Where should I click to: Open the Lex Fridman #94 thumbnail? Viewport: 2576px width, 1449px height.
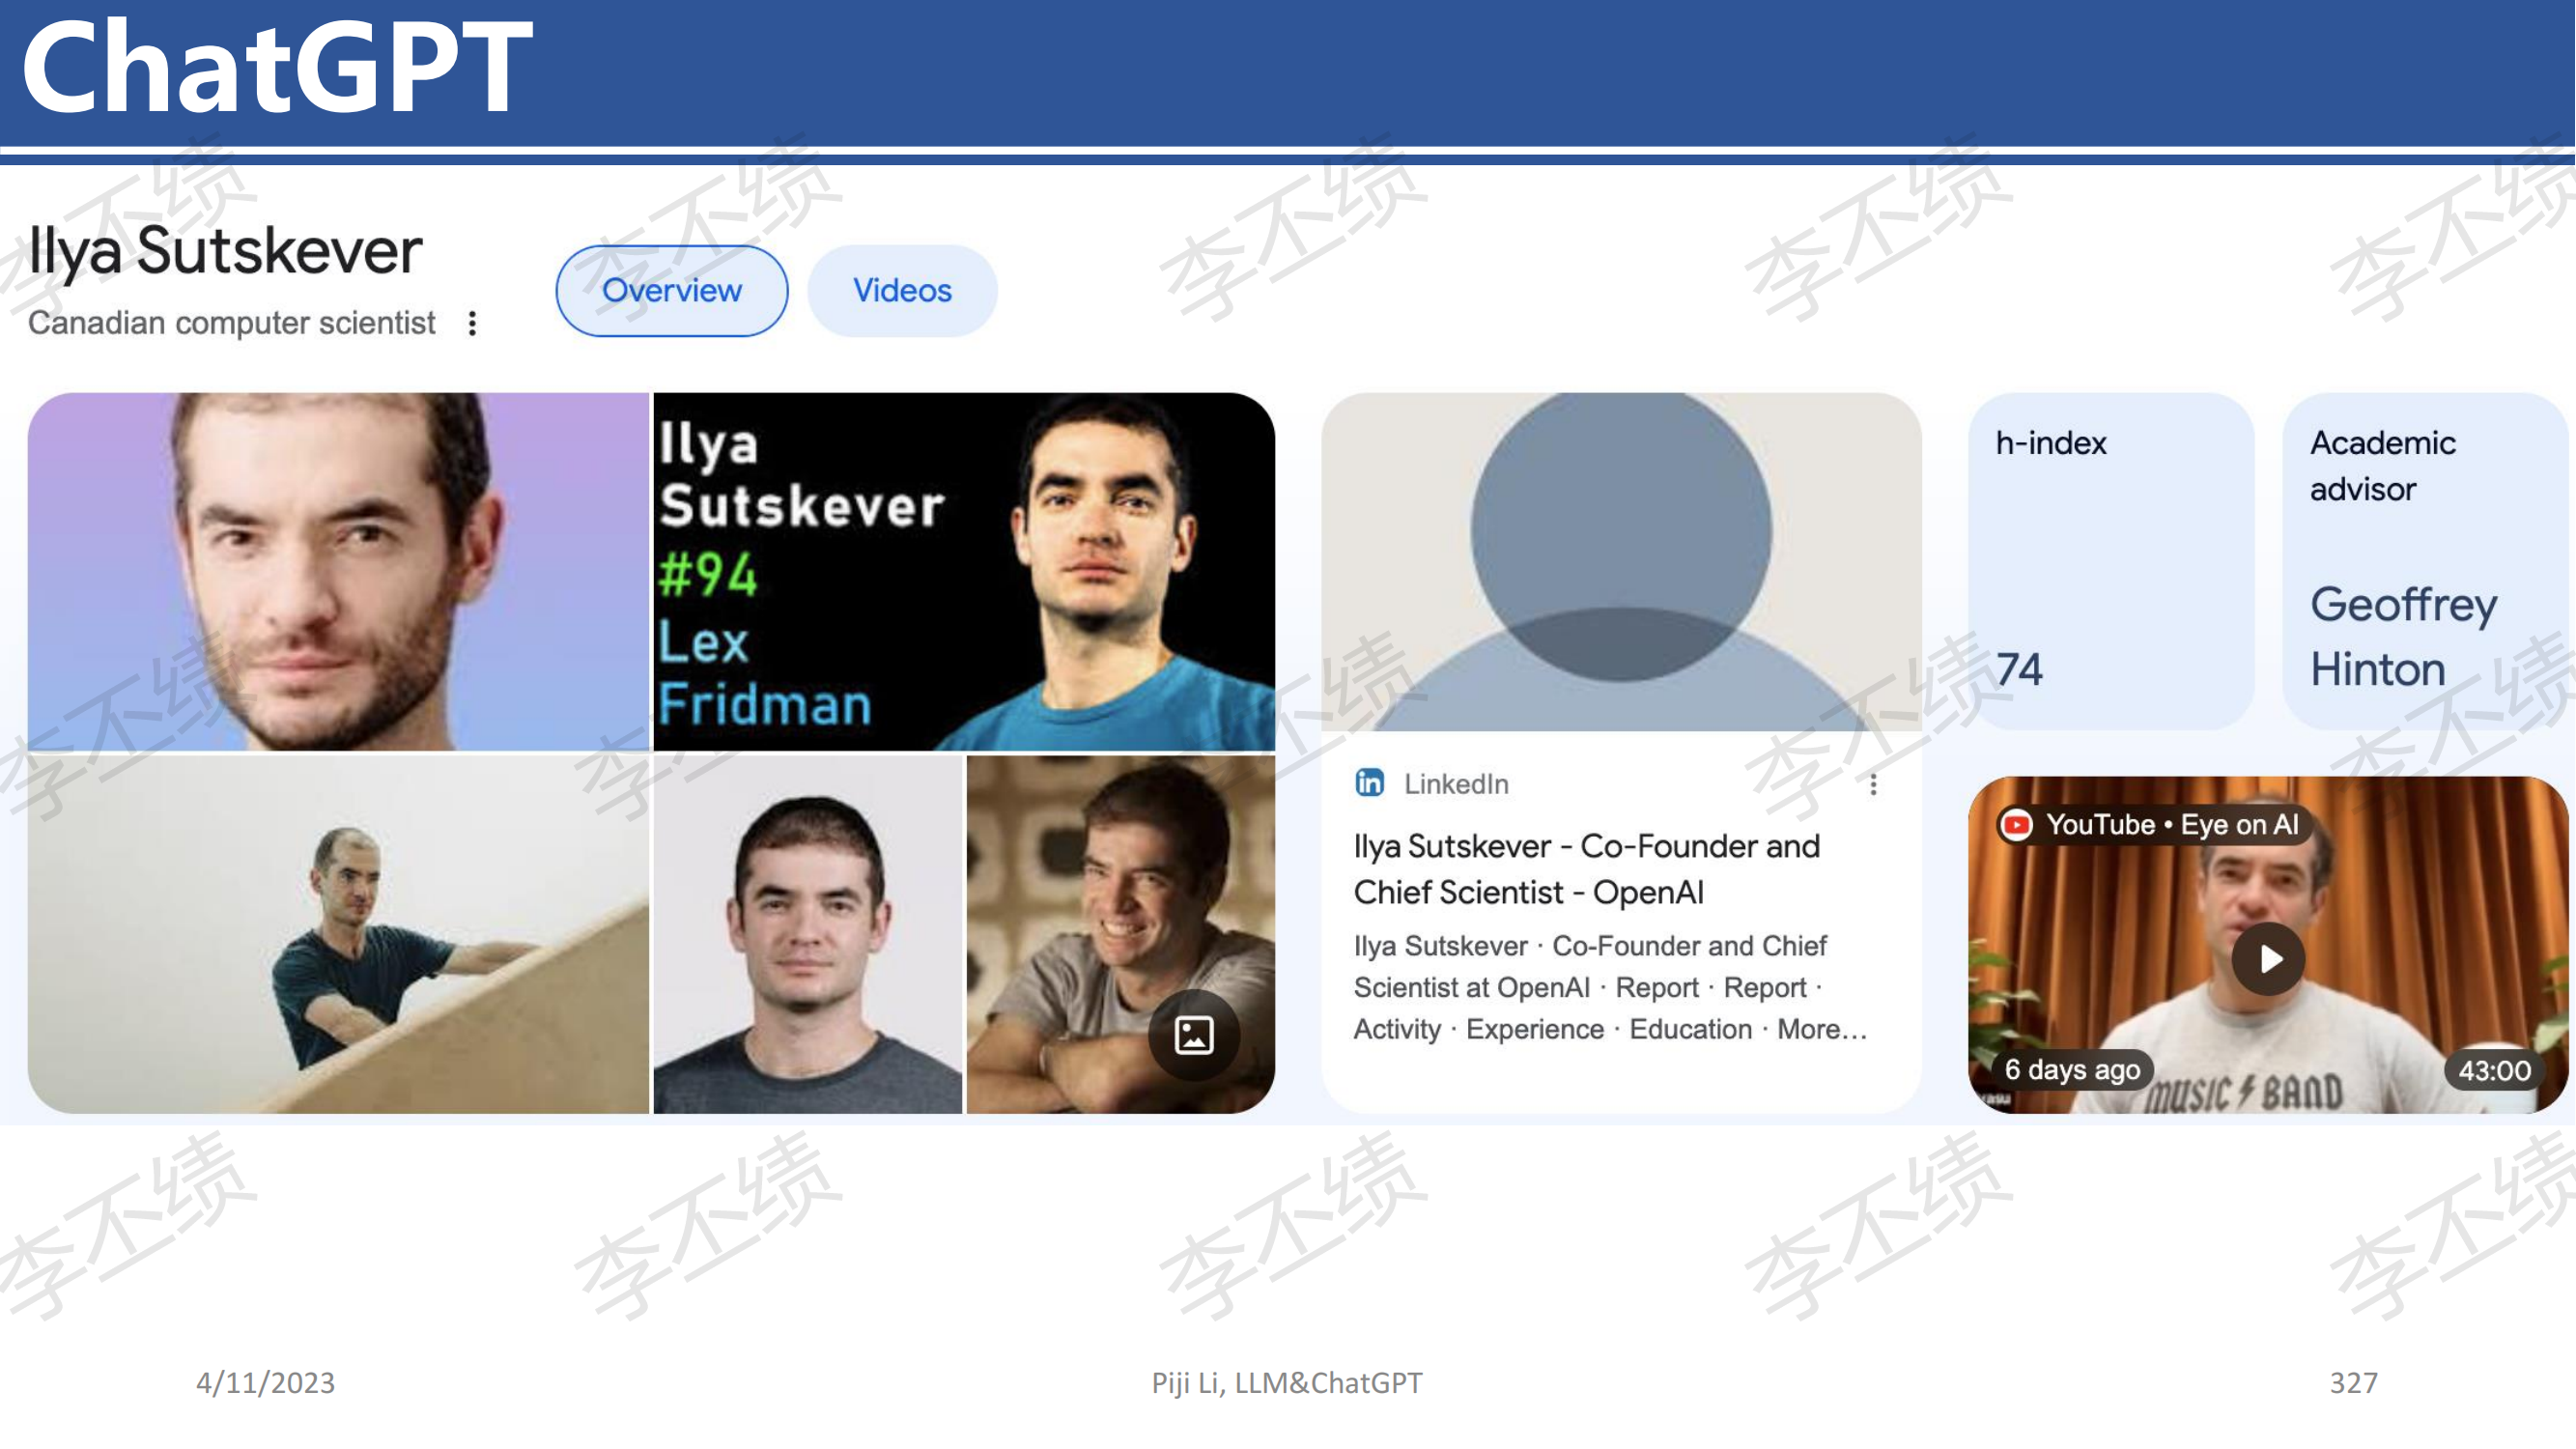click(964, 572)
